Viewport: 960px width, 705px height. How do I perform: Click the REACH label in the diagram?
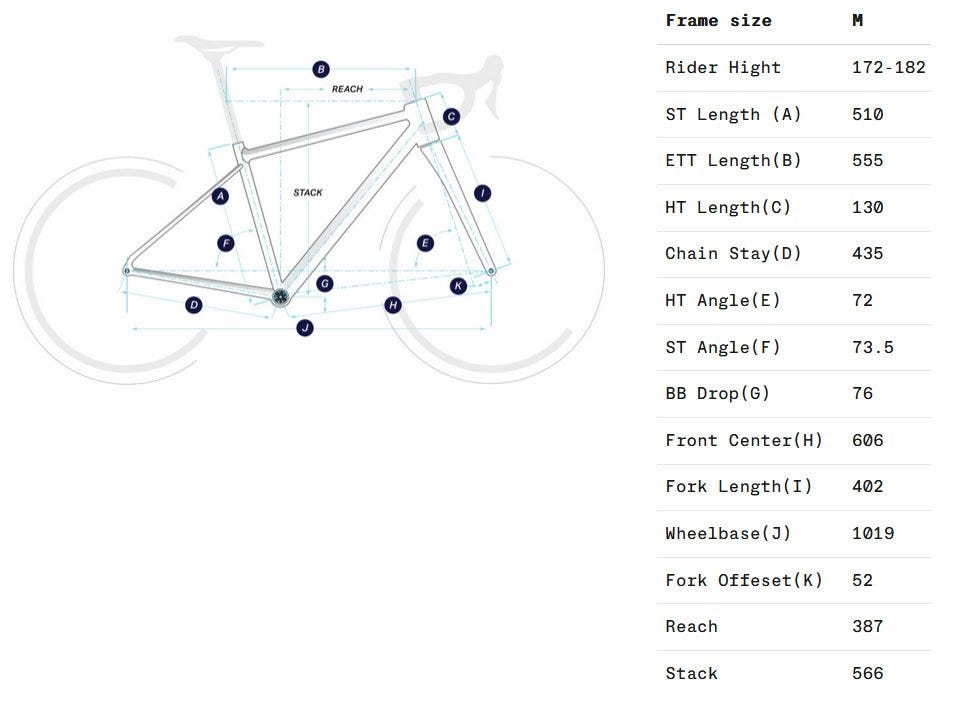(x=347, y=89)
